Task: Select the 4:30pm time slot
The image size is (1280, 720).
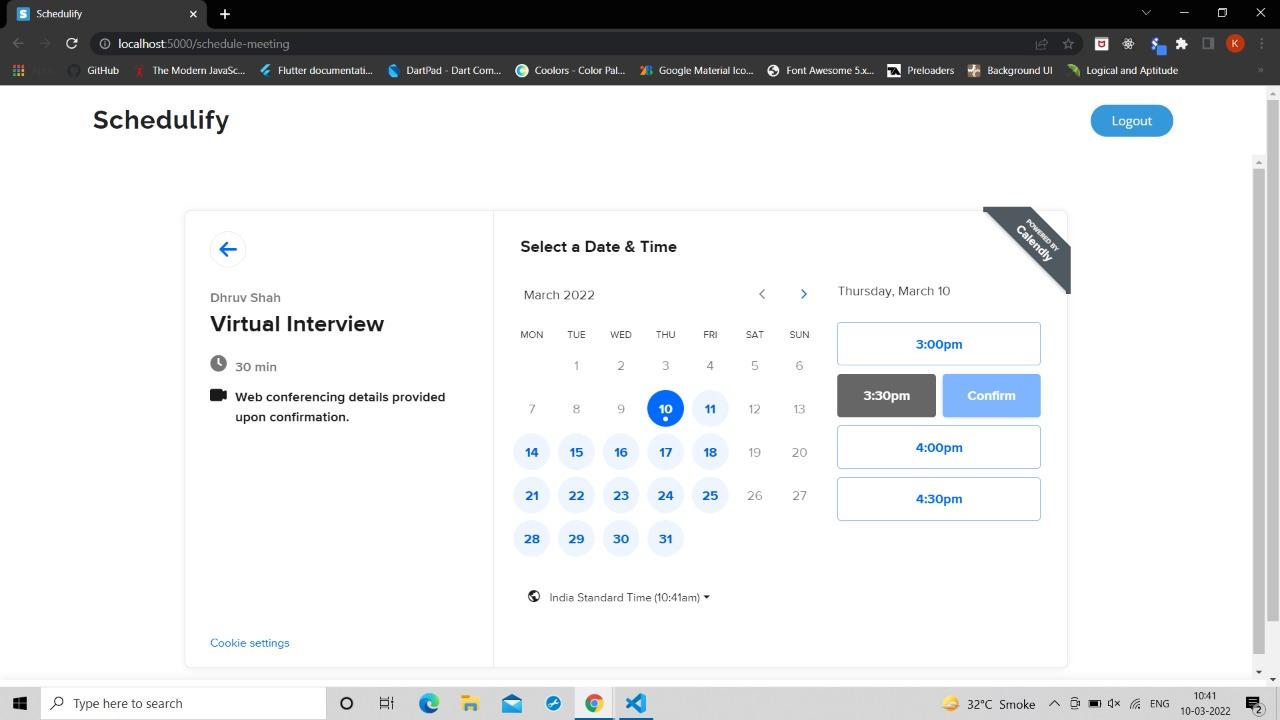Action: [938, 499]
